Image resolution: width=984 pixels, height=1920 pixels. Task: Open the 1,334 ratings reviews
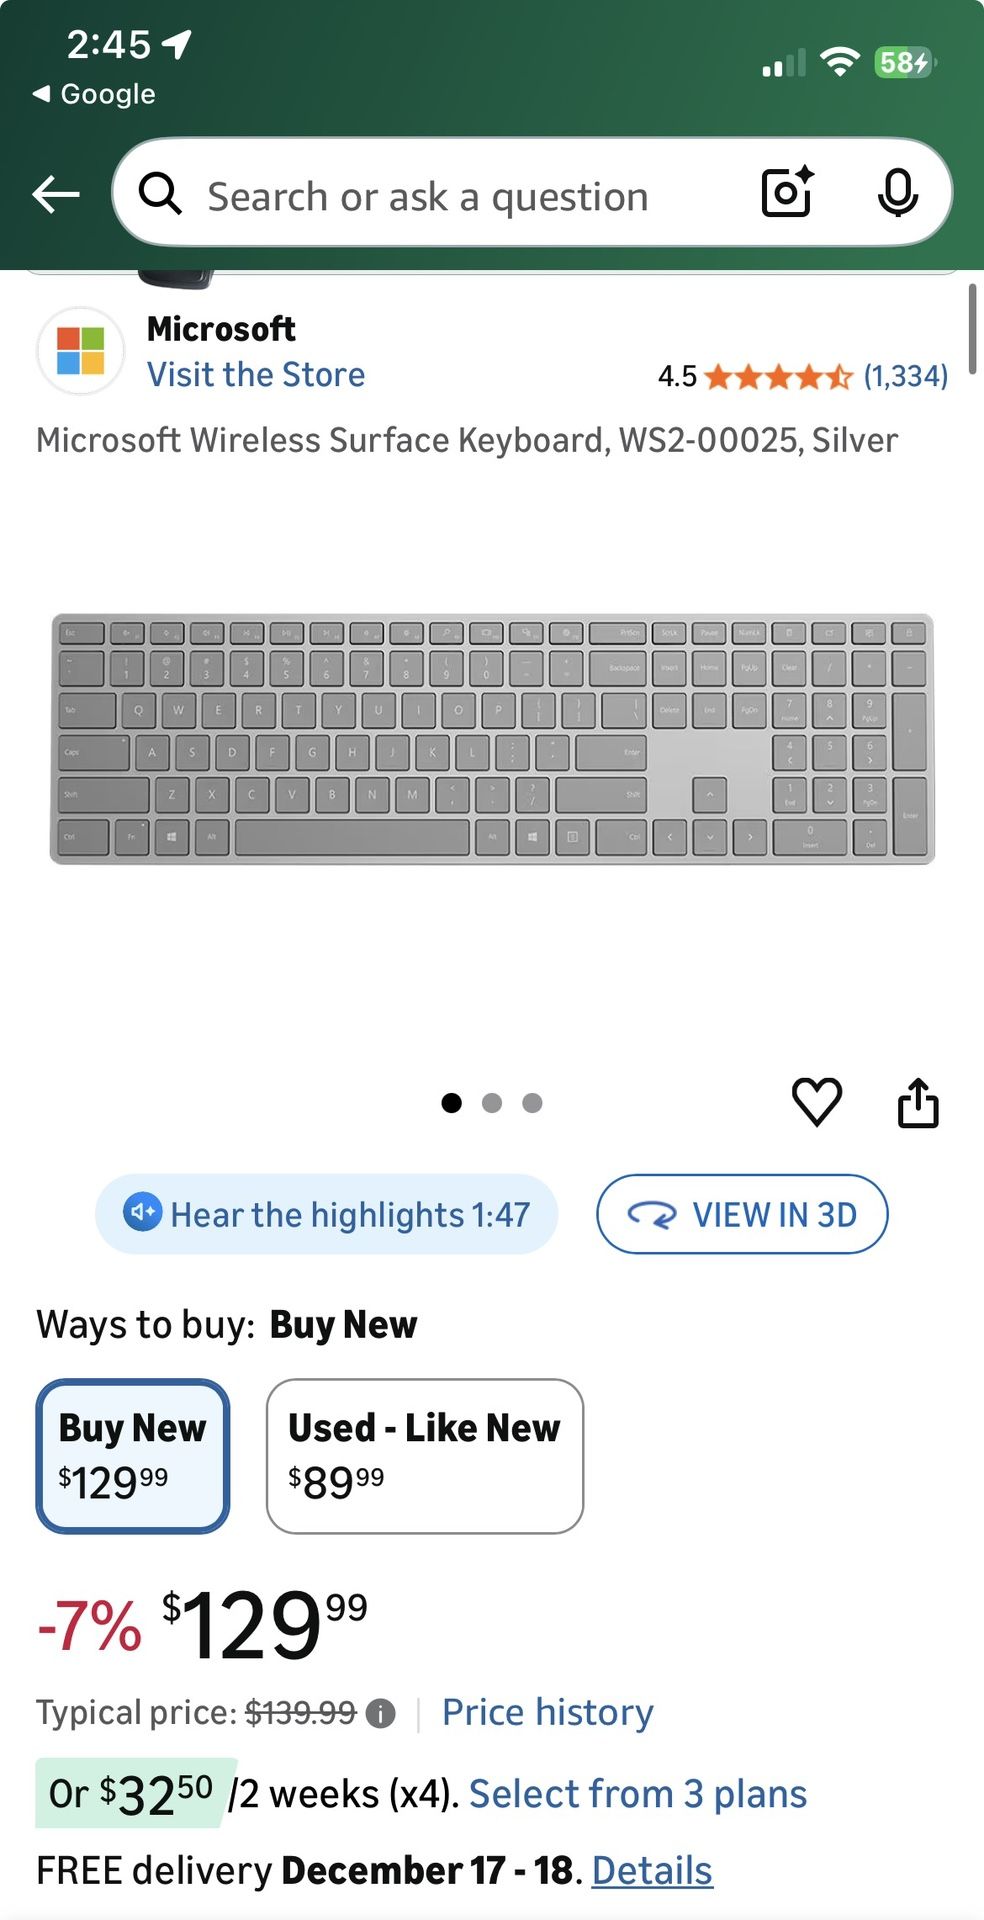[905, 376]
